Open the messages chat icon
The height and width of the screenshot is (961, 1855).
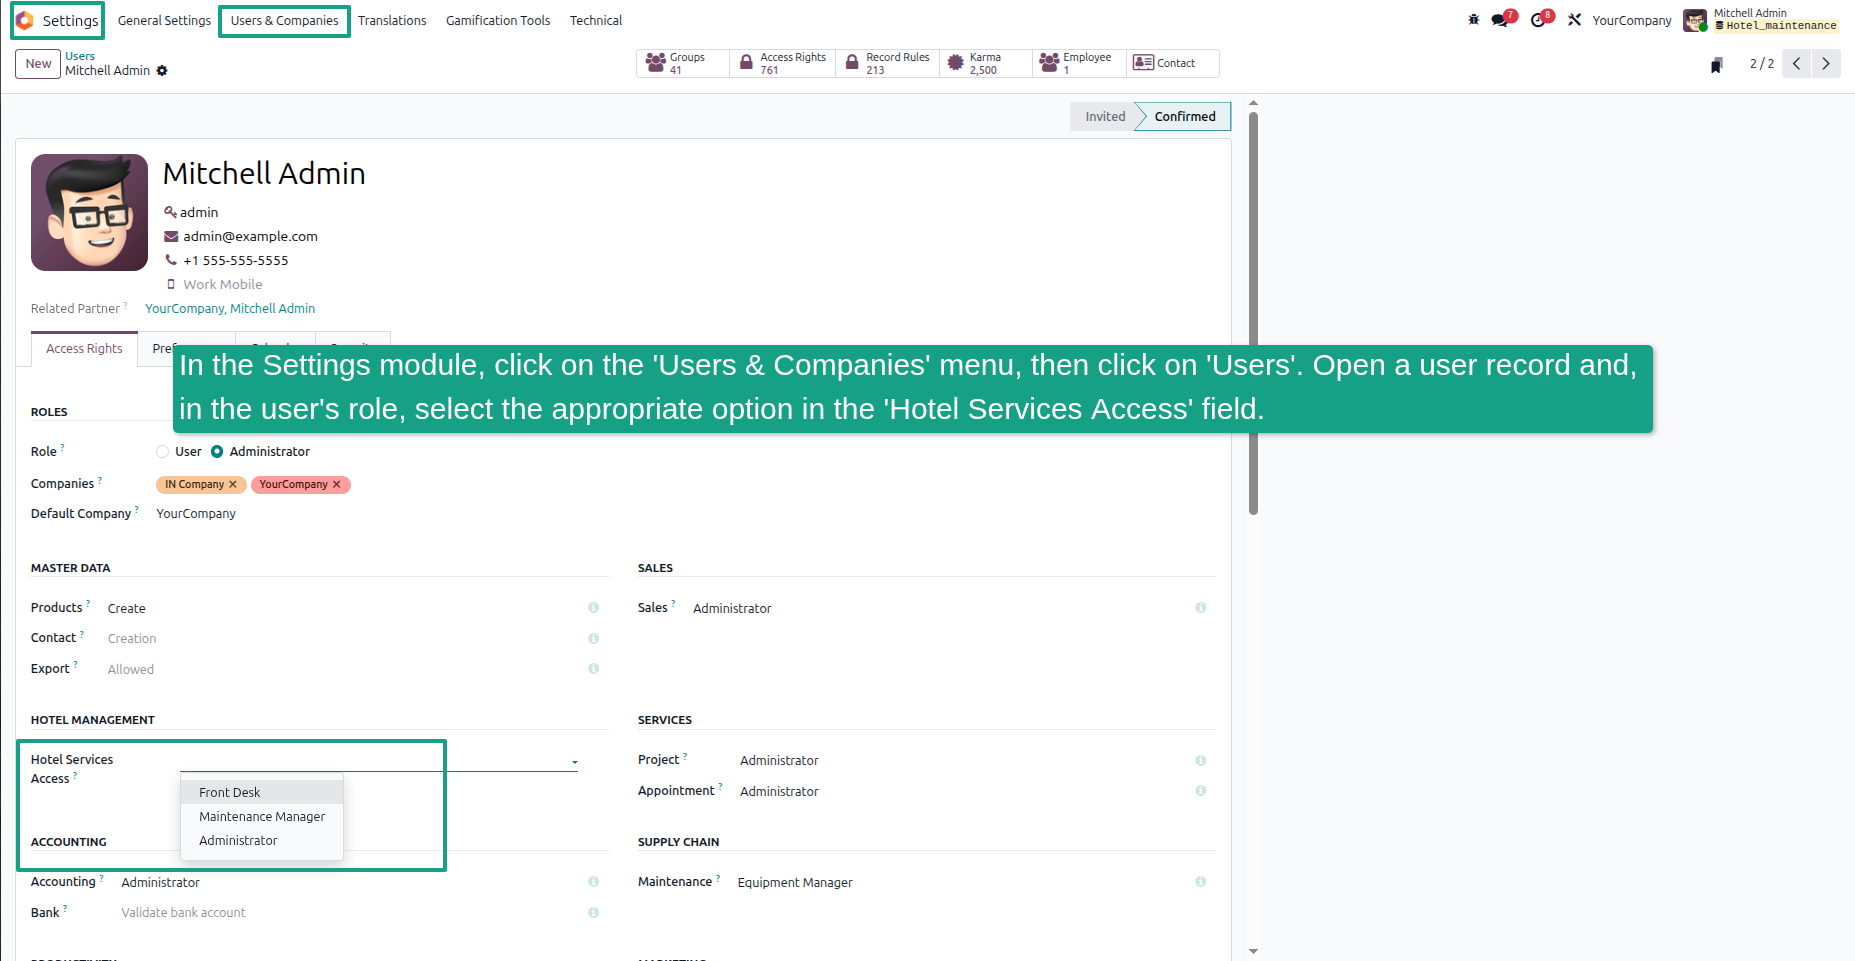[x=1500, y=20]
